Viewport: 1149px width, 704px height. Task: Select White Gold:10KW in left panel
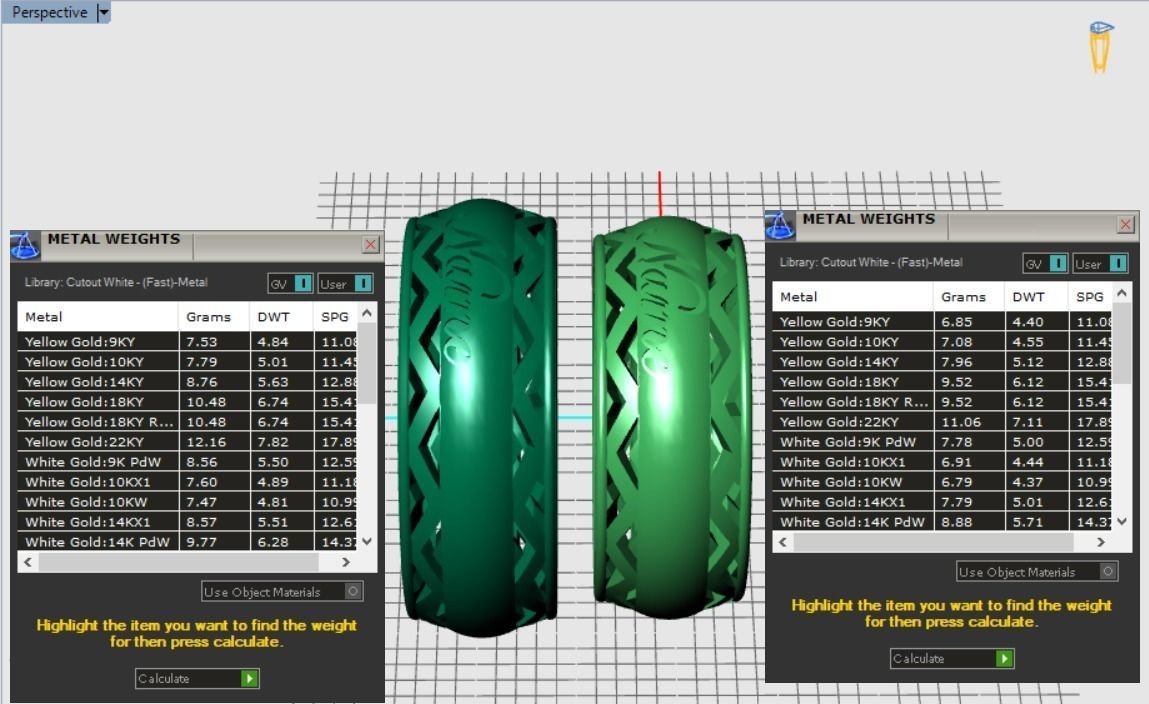tap(187, 502)
